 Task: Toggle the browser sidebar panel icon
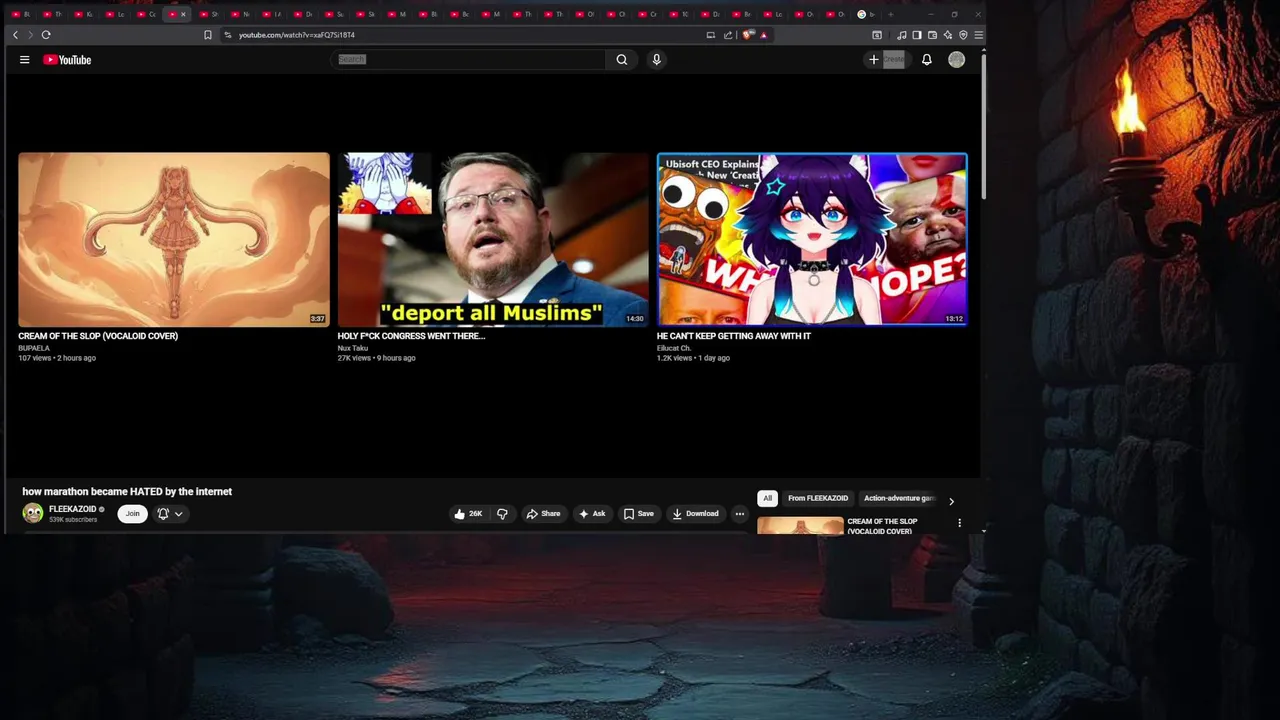[917, 35]
